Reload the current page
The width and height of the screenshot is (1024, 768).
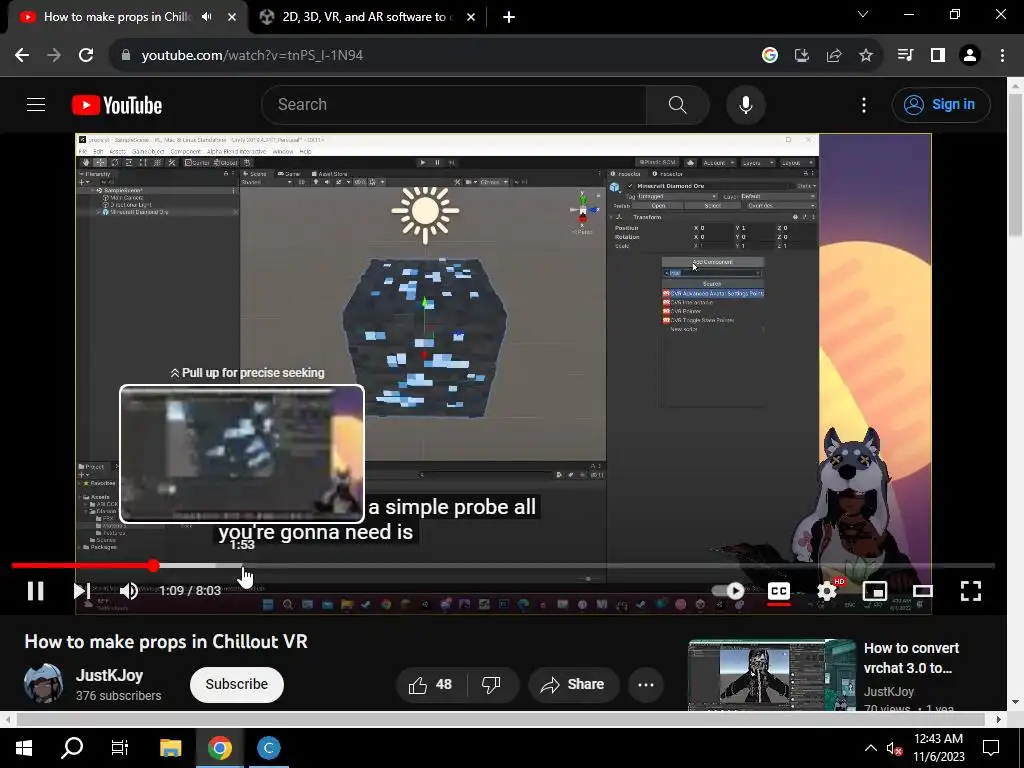click(x=86, y=55)
